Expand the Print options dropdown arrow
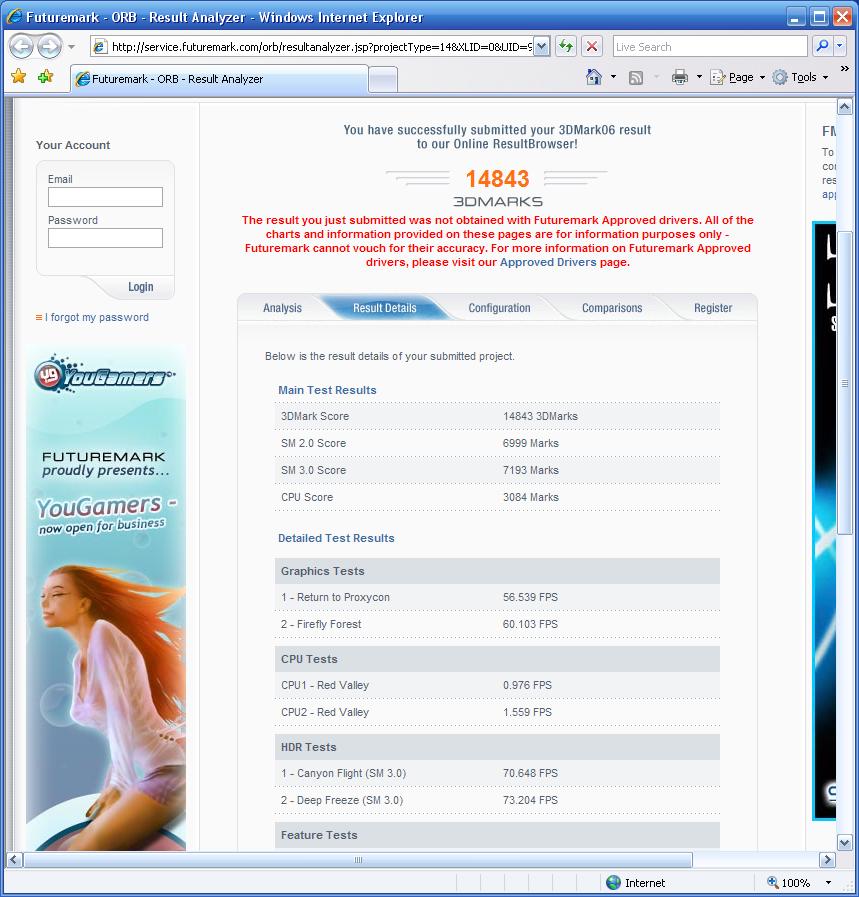859x897 pixels. [699, 77]
